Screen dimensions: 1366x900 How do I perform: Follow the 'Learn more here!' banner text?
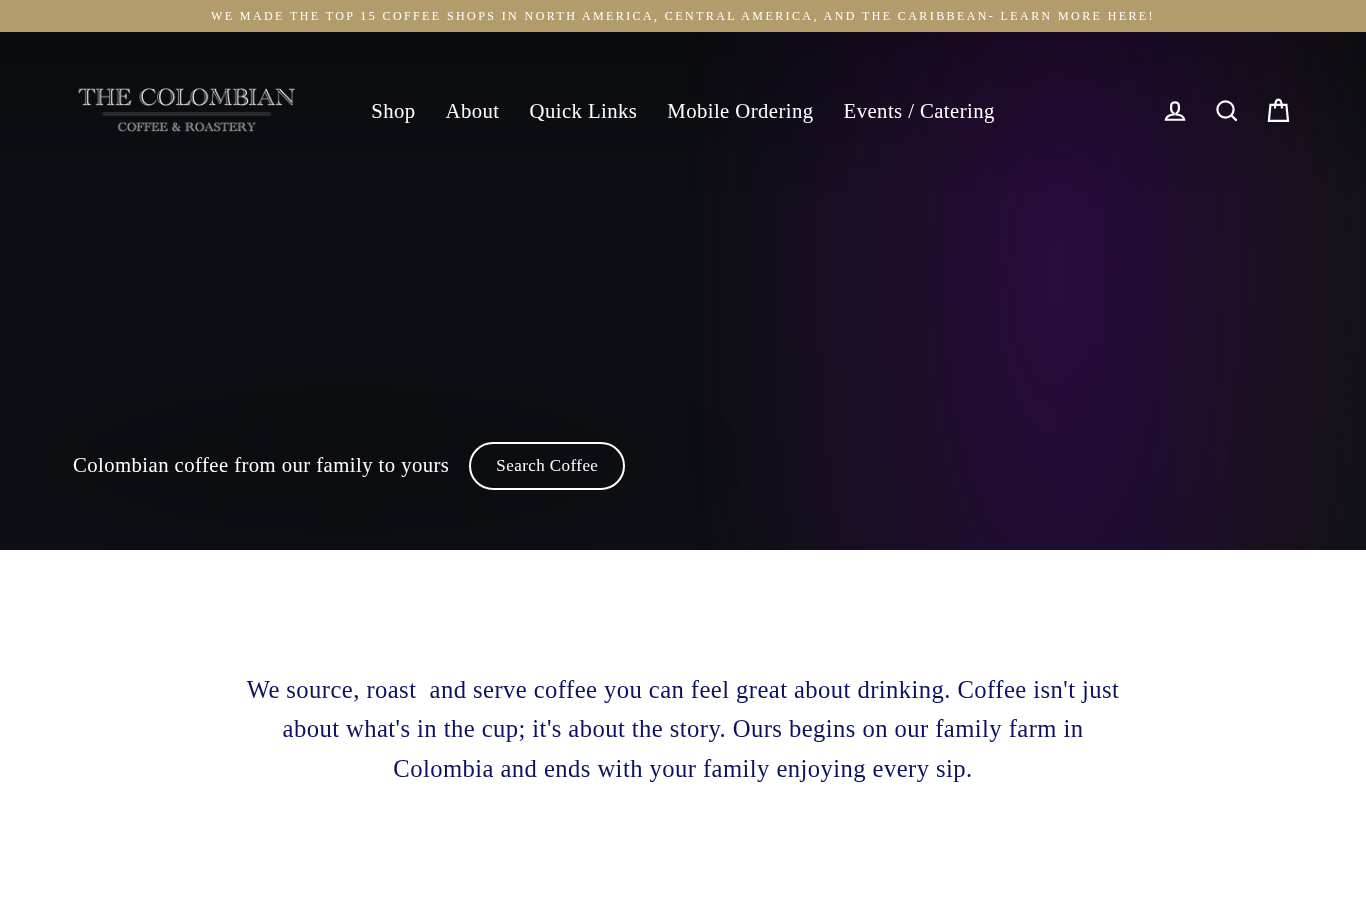1077,16
